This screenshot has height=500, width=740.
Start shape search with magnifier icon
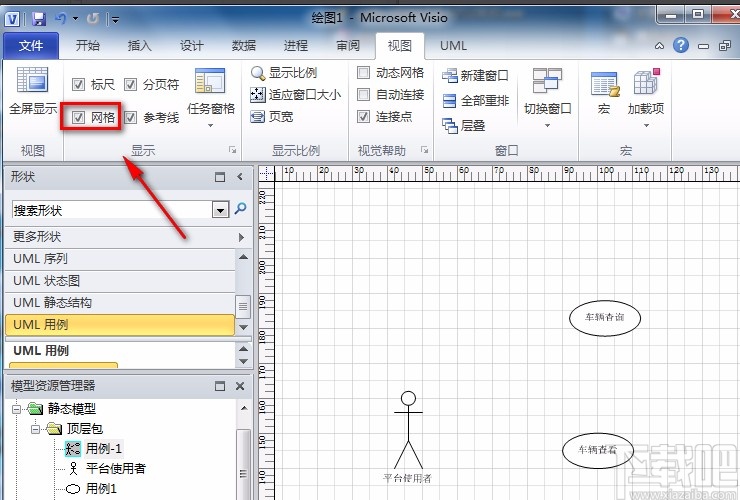click(x=240, y=208)
